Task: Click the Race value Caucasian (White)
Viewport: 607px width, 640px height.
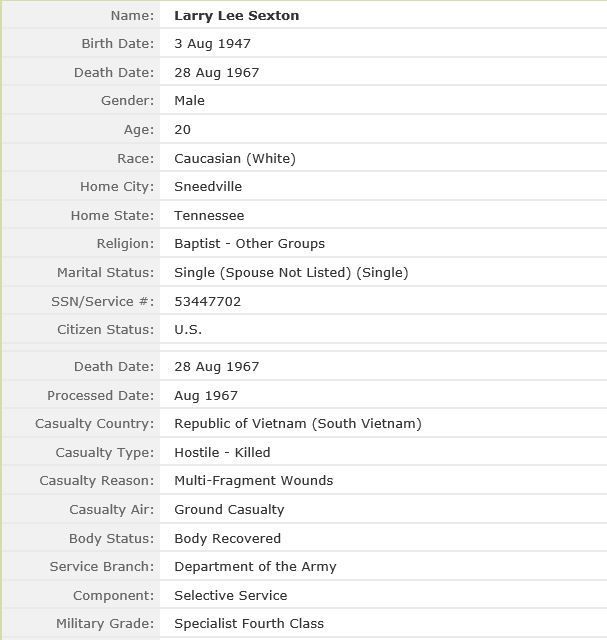Action: [x=234, y=158]
